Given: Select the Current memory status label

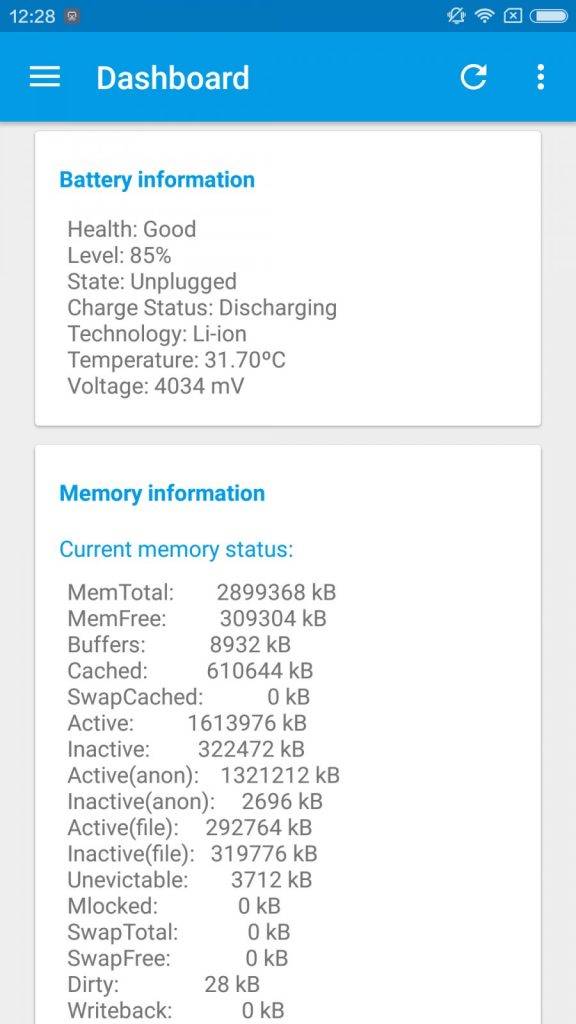Looking at the screenshot, I should coord(176,549).
